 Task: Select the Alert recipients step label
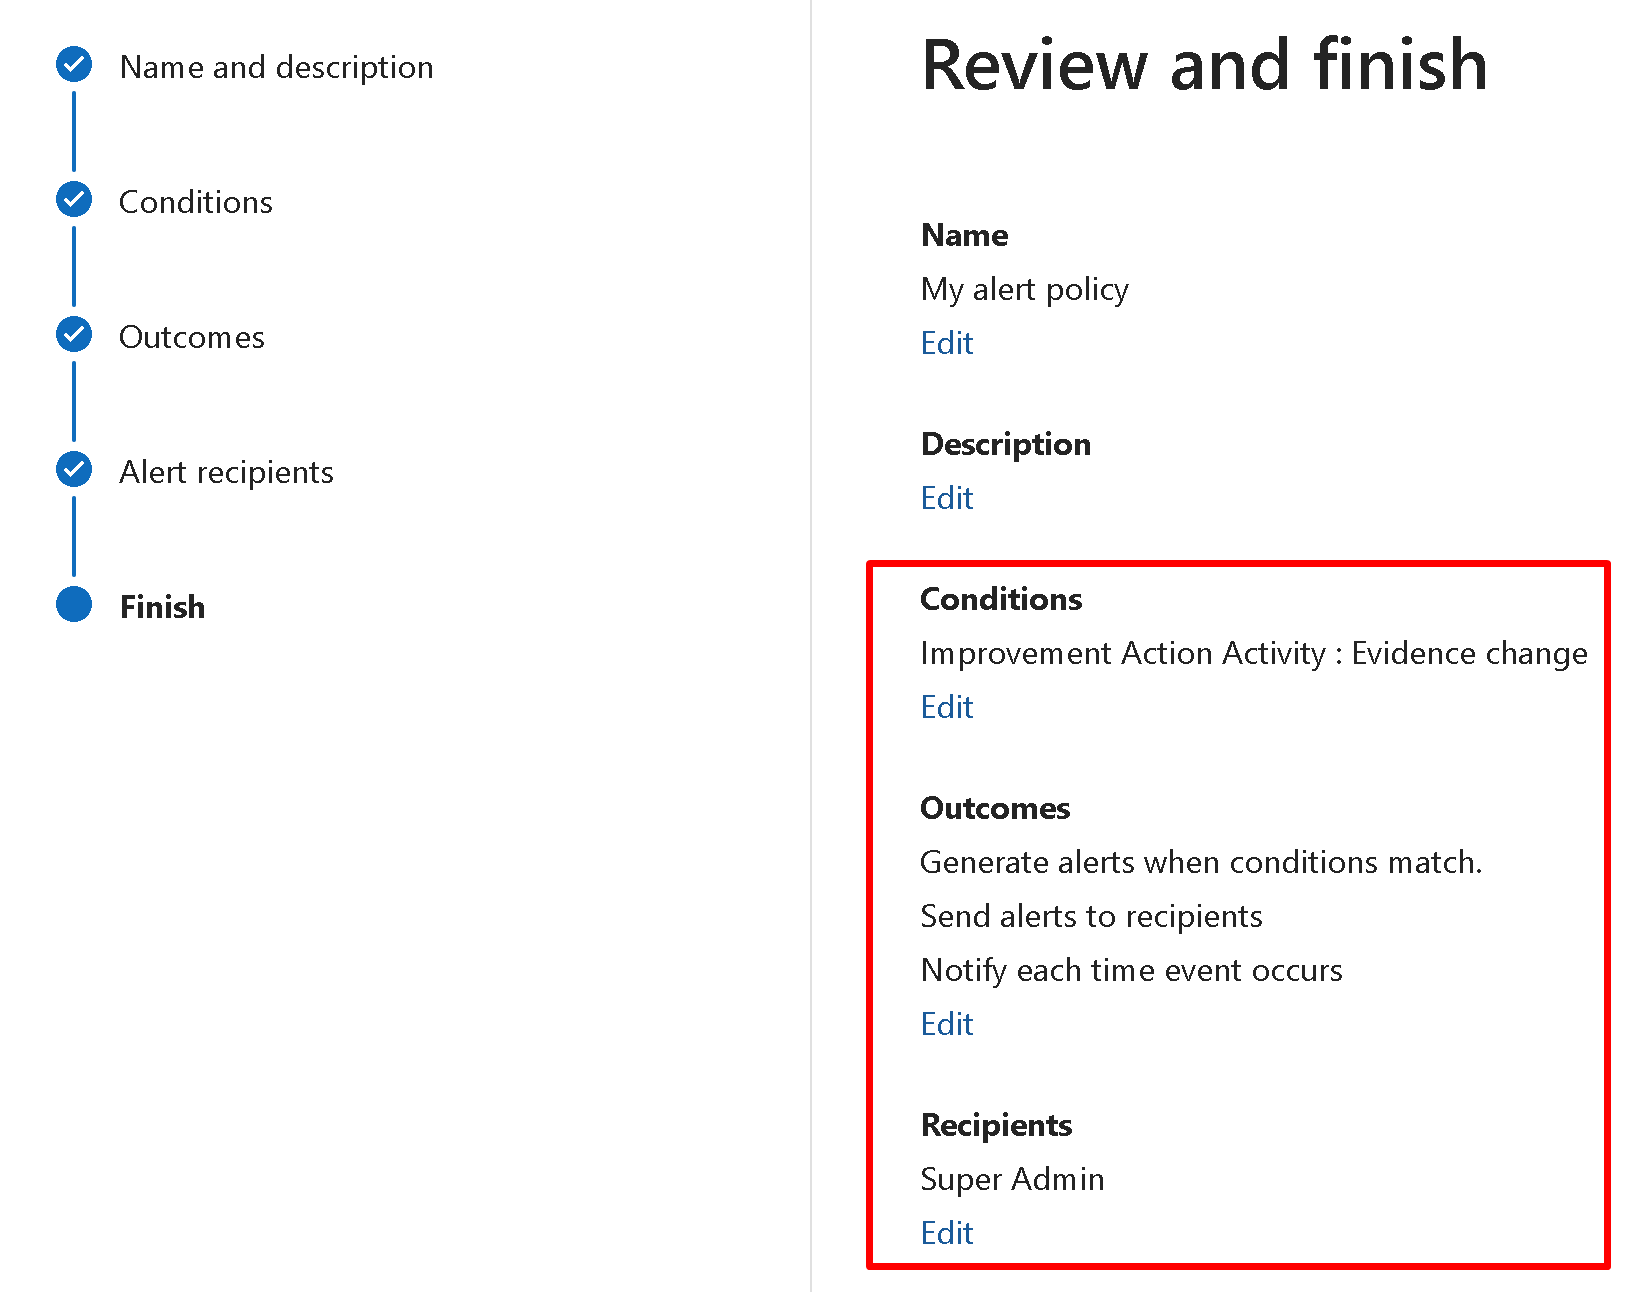tap(226, 472)
